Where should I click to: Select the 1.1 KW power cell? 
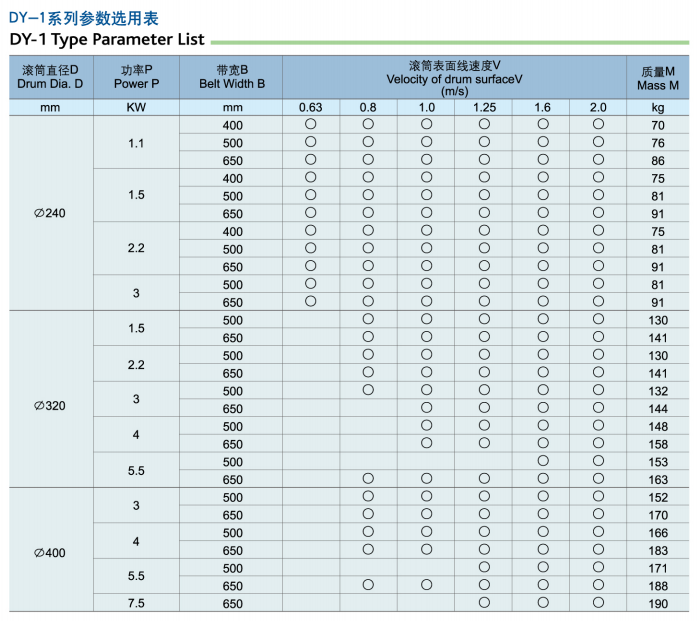coord(137,143)
